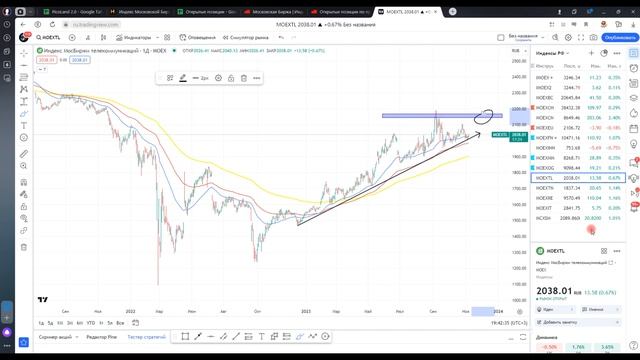Expand the Stock Screener dropdown arrow
This screenshot has width=640, height=360.
tap(77, 337)
